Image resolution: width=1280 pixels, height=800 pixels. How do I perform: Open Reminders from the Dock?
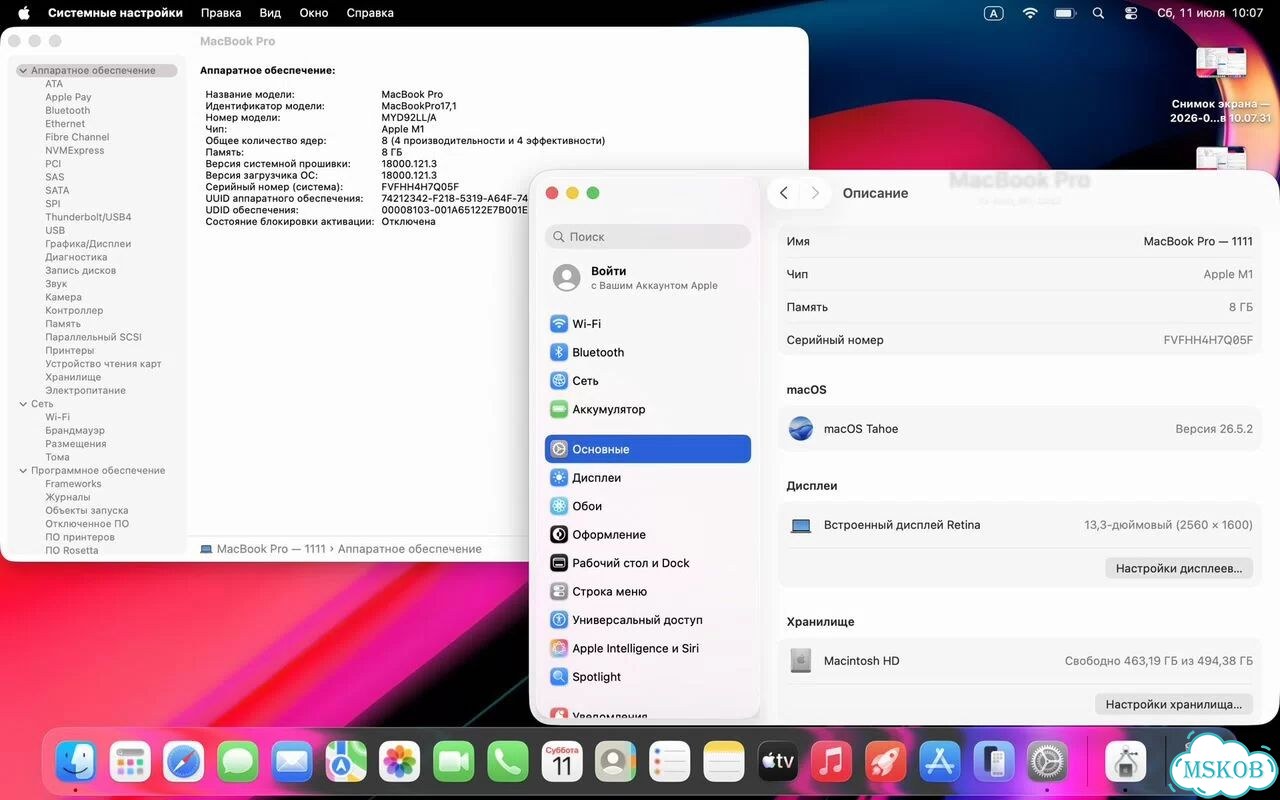click(x=670, y=762)
